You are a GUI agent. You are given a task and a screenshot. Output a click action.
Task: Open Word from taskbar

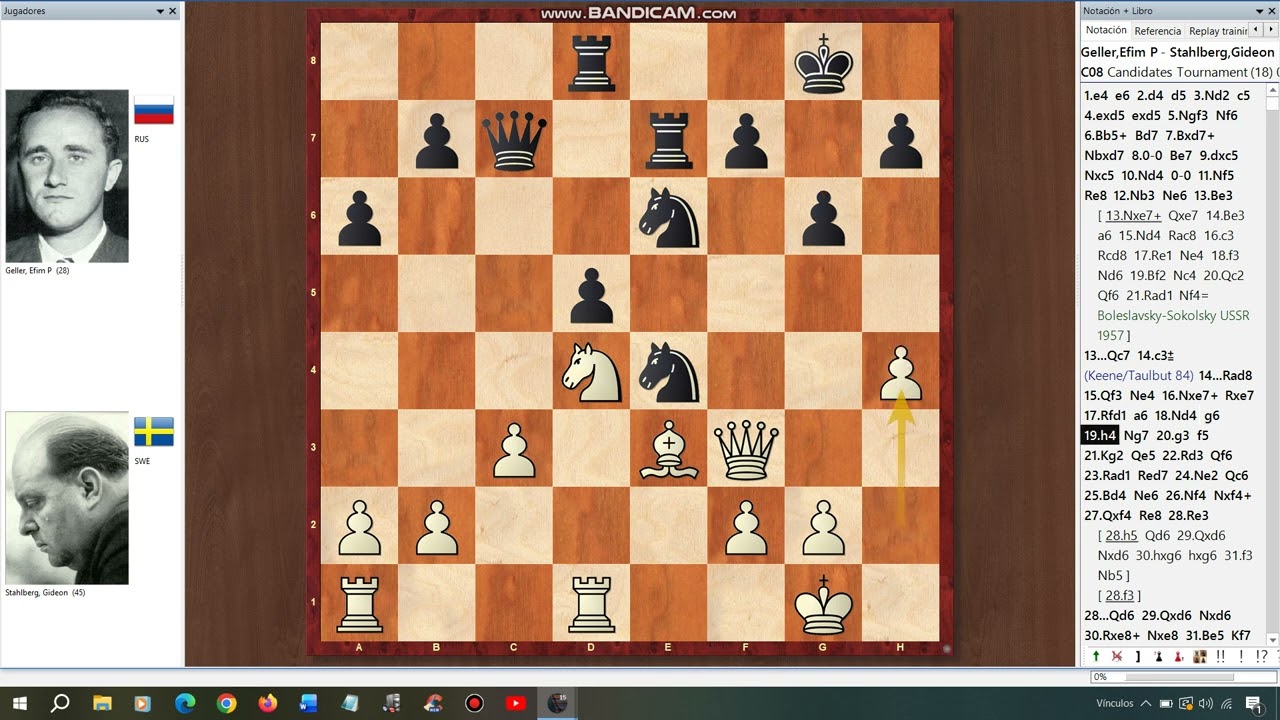[x=308, y=703]
